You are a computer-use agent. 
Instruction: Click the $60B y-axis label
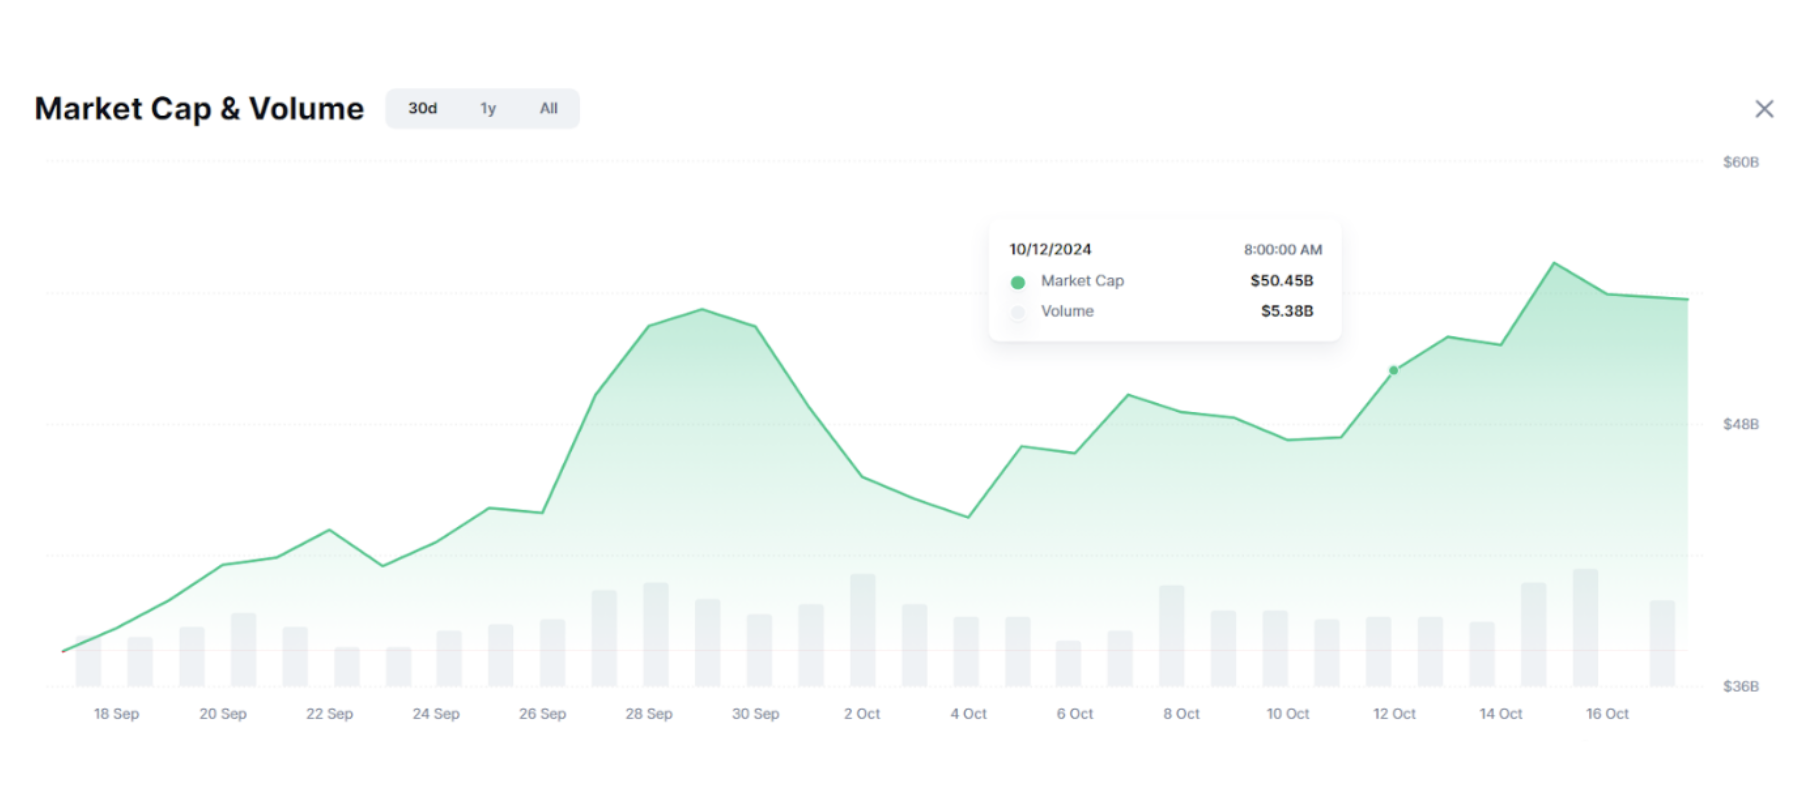1740,162
